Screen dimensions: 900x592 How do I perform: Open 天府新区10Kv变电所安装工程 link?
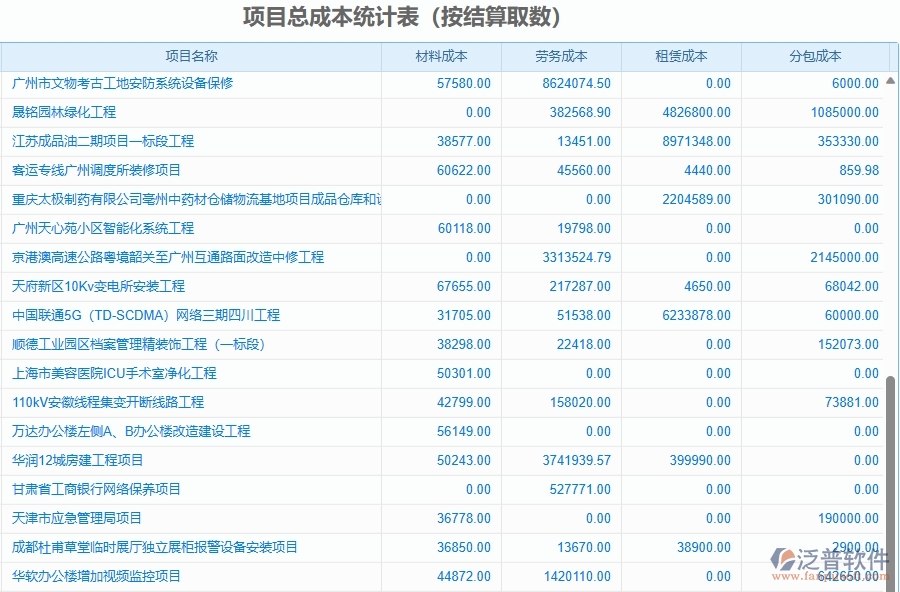coord(99,286)
